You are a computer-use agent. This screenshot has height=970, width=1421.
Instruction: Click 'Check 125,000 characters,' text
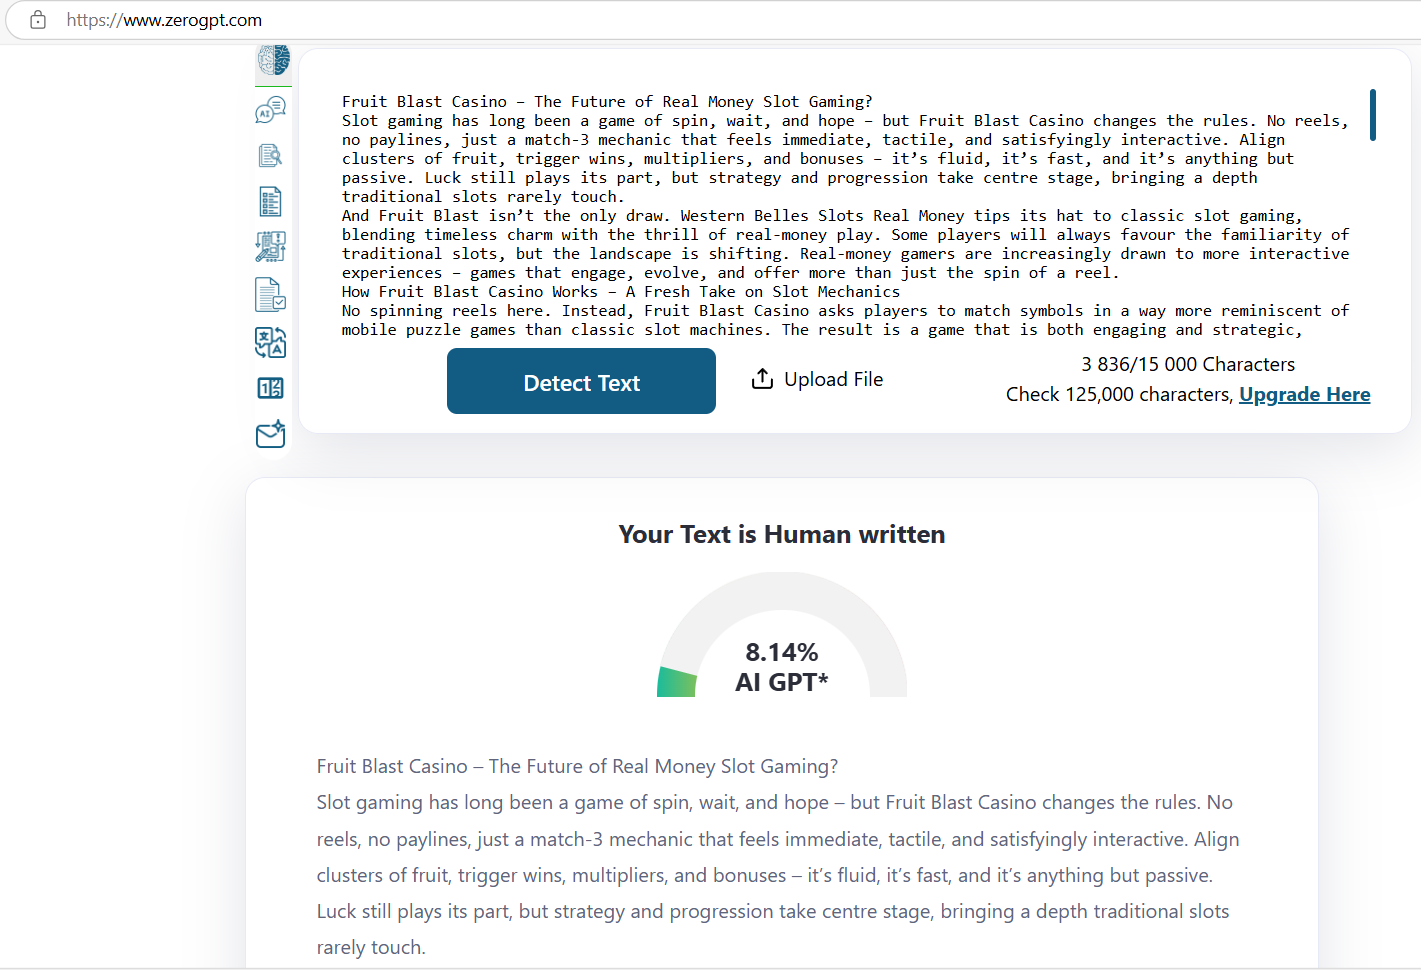[x=1120, y=394]
